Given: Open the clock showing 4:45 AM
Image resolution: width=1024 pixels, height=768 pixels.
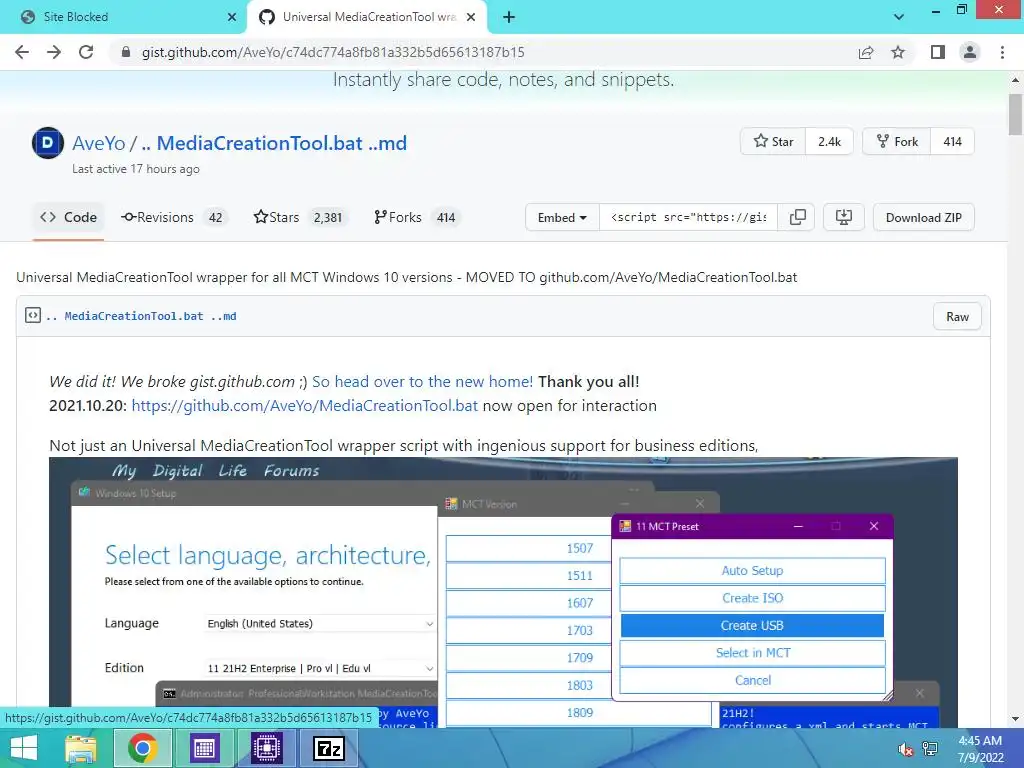Looking at the screenshot, I should point(980,749).
